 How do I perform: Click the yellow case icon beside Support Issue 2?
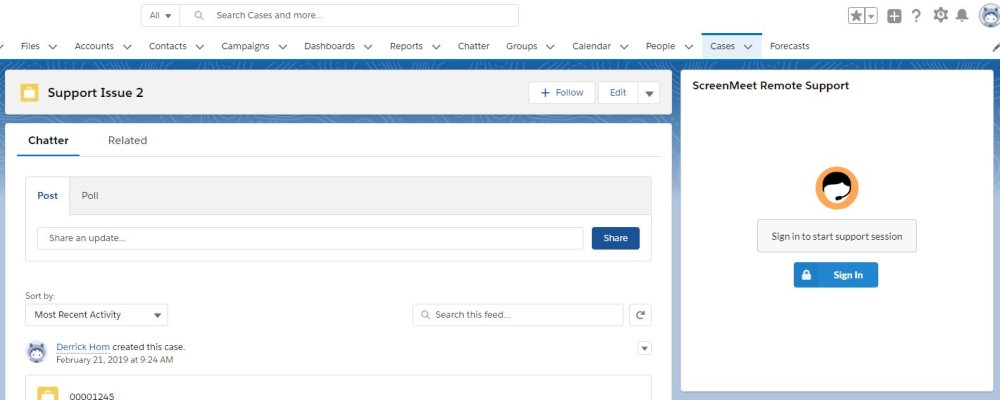point(29,93)
